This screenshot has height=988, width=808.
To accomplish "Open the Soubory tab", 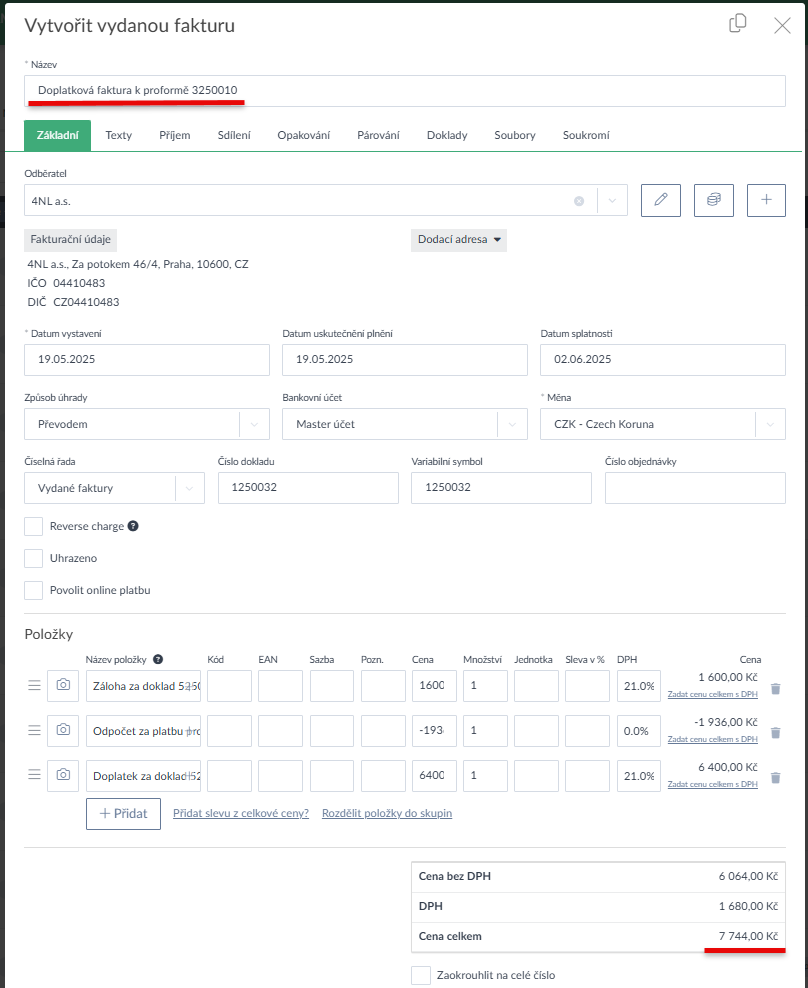I will pyautogui.click(x=515, y=135).
